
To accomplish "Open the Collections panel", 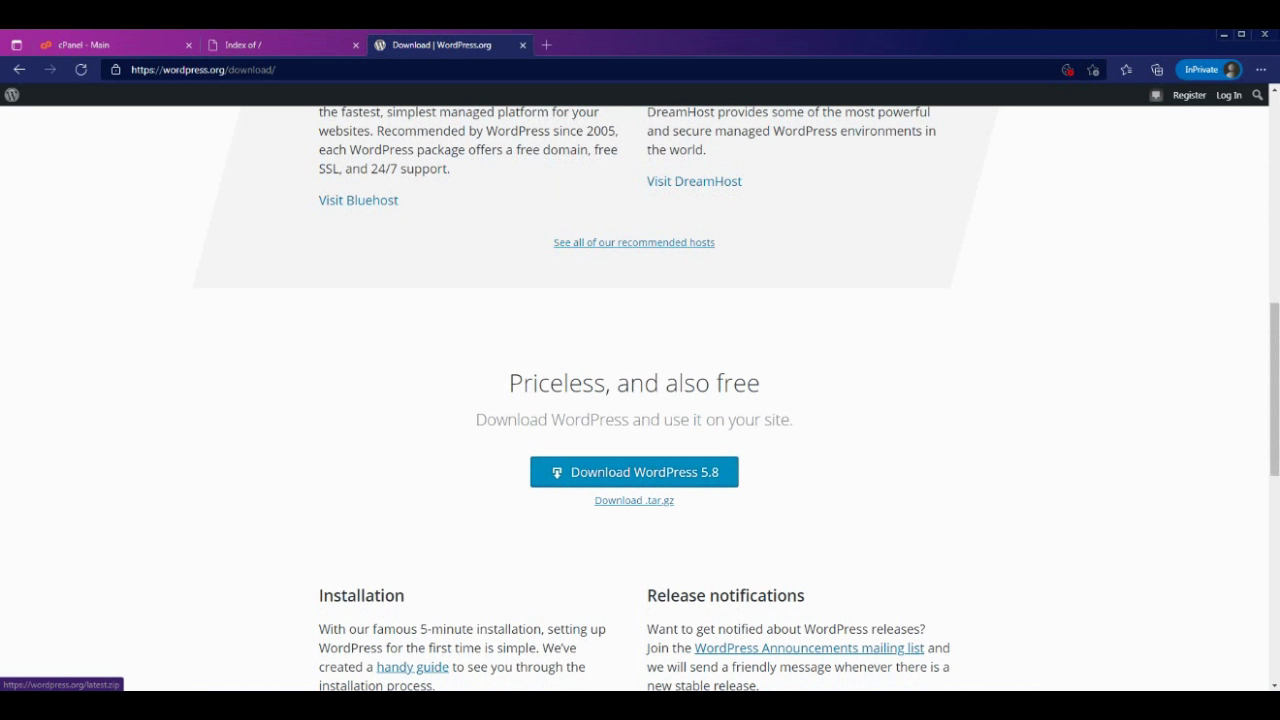I will coord(1157,70).
